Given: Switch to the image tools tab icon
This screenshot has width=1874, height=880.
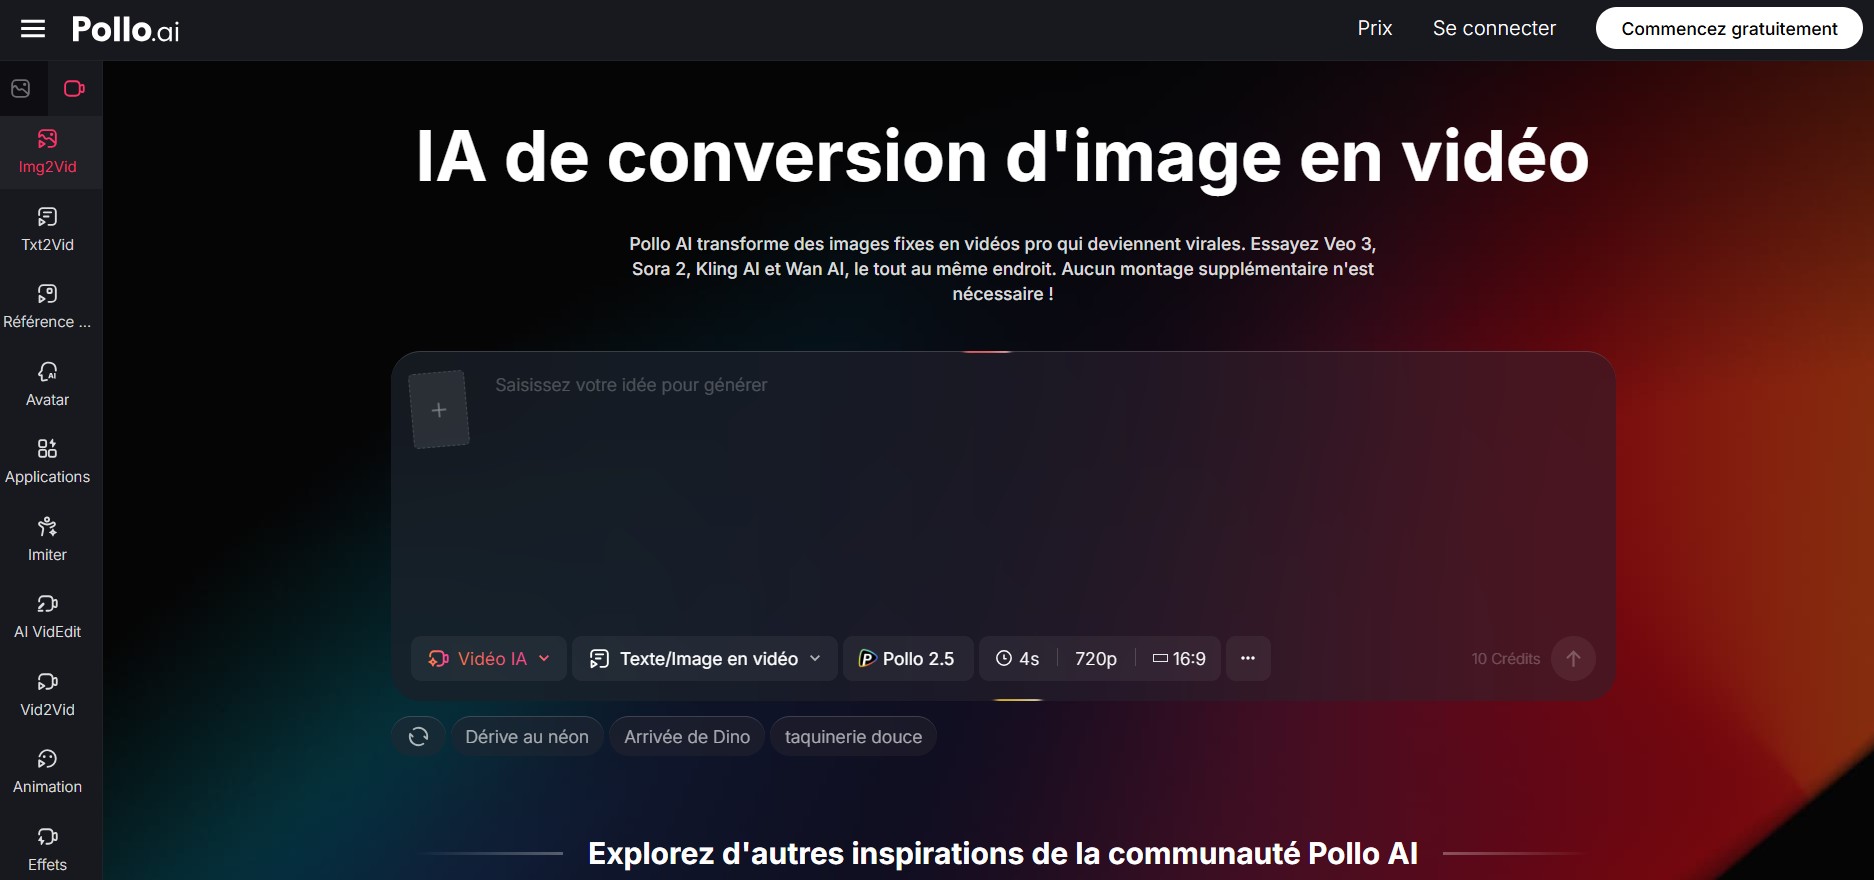Looking at the screenshot, I should point(21,89).
